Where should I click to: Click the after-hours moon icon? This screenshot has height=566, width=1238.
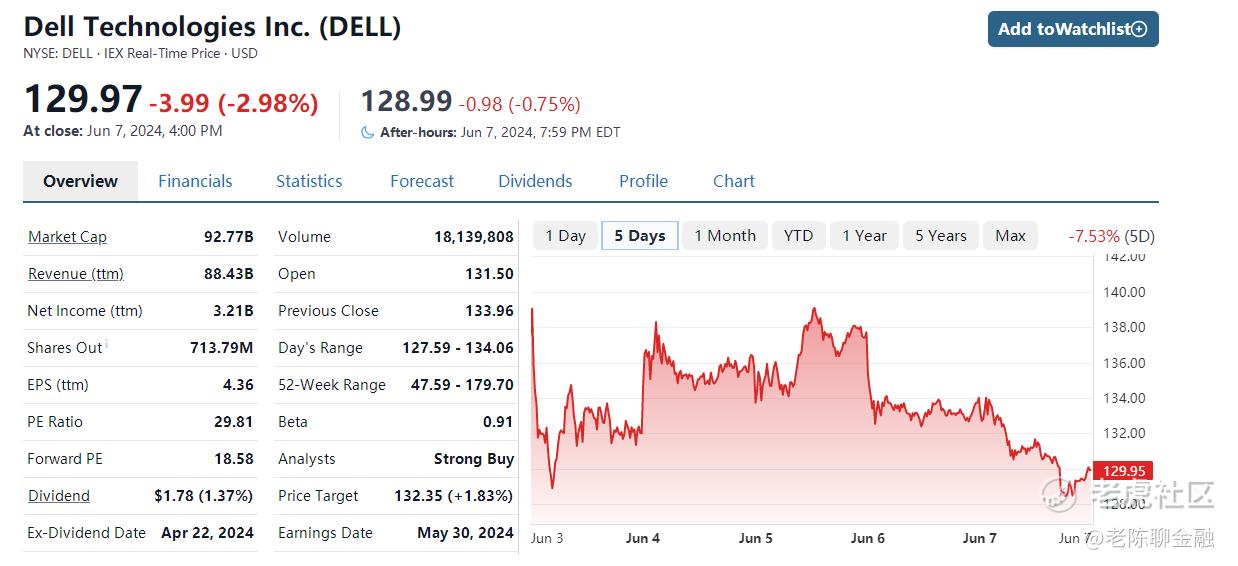(x=368, y=132)
